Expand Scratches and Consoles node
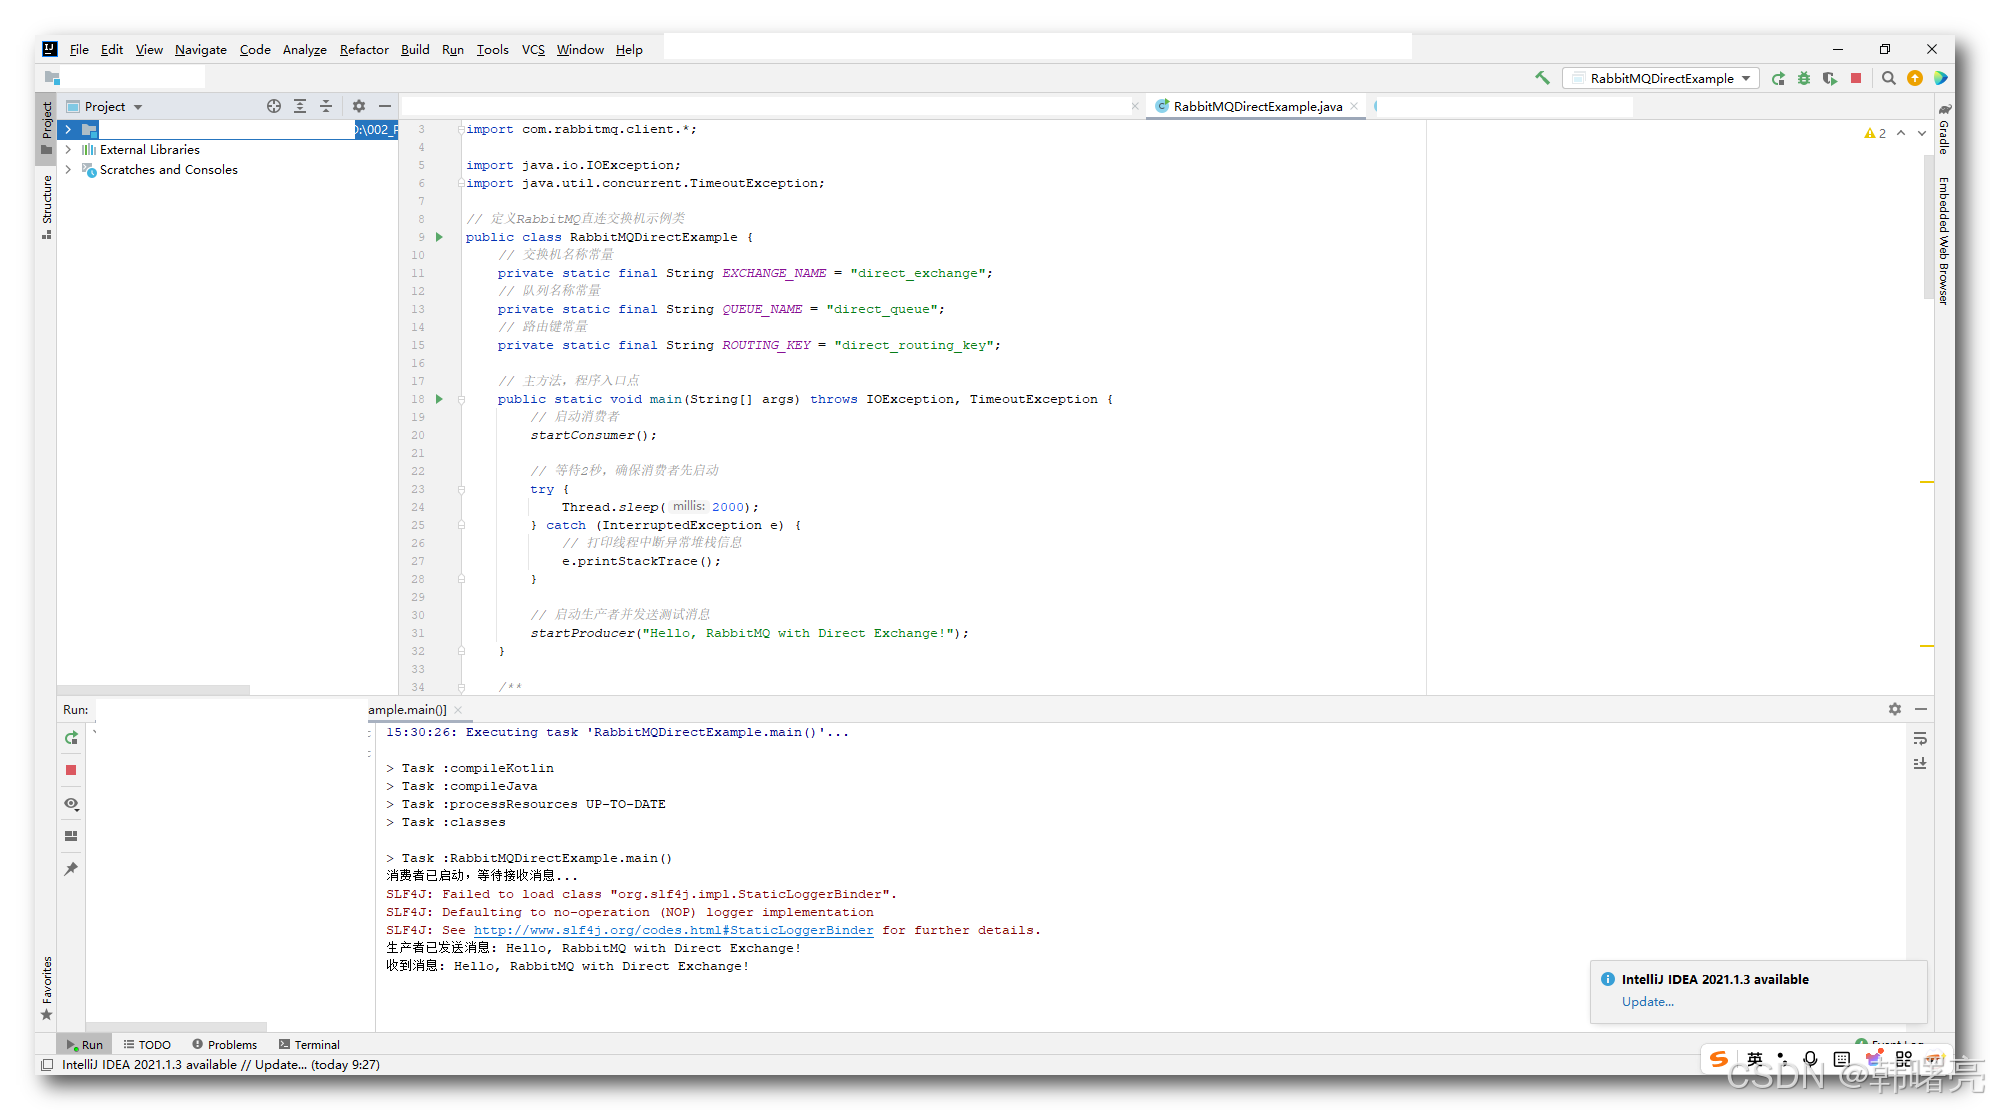The image size is (1990, 1110). (68, 170)
